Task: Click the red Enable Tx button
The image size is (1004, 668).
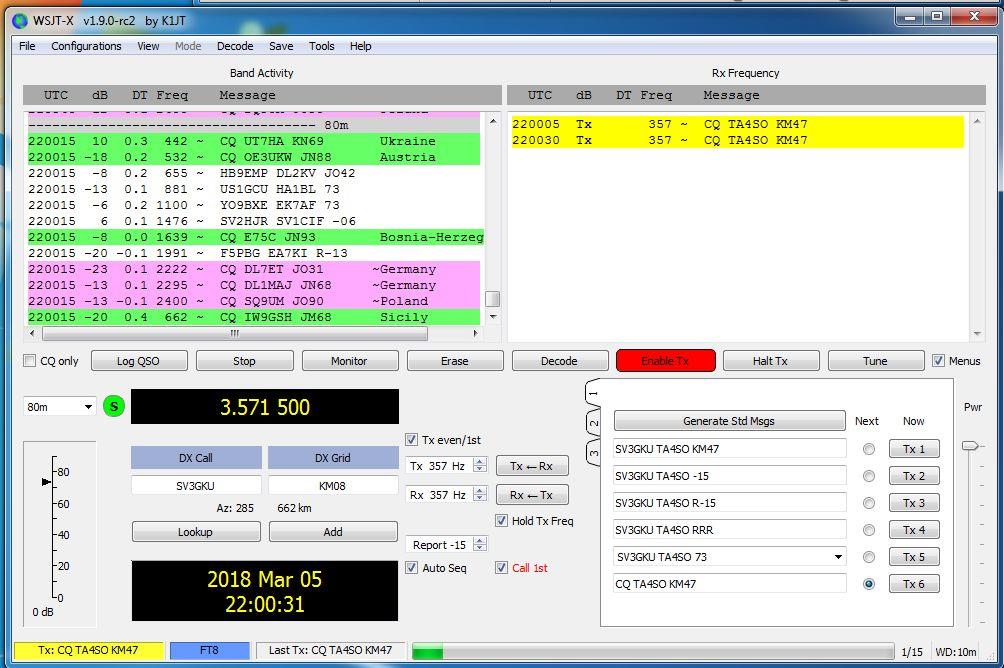Action: 665,361
